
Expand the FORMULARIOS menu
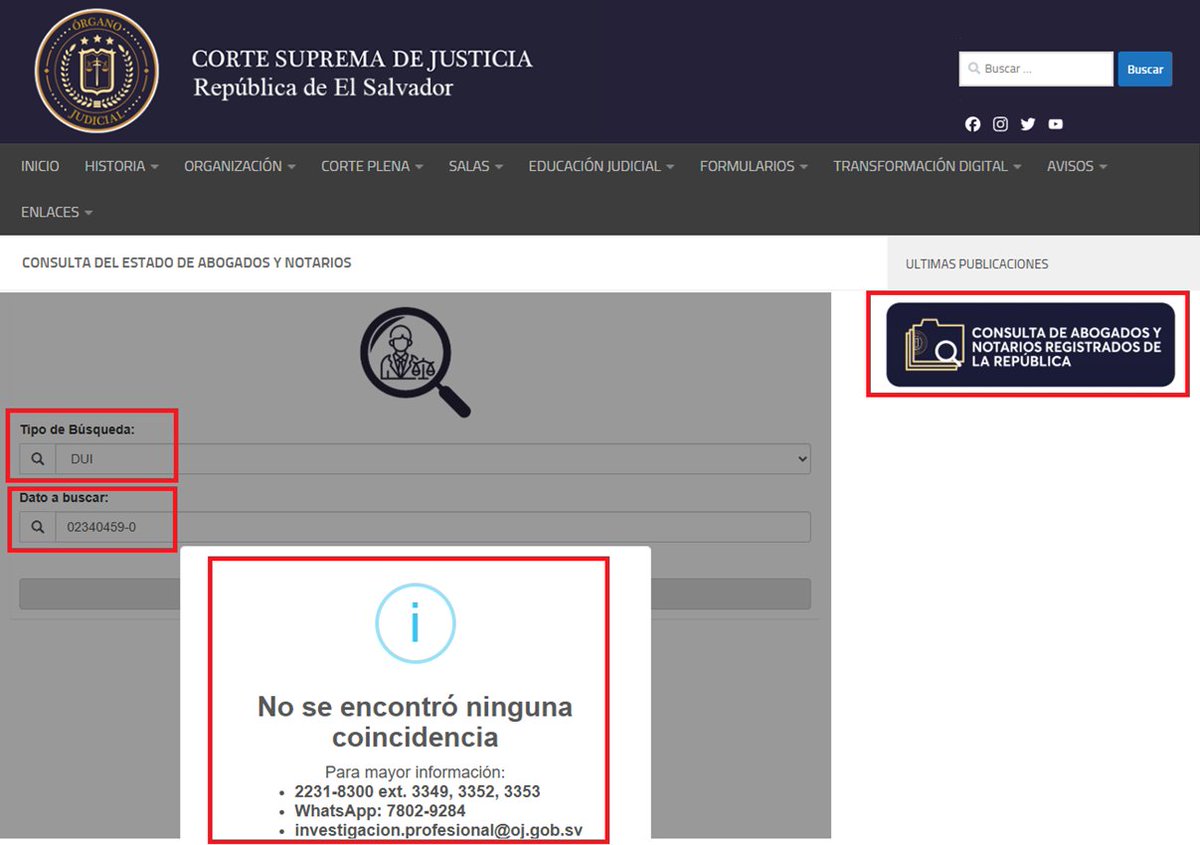click(x=753, y=166)
